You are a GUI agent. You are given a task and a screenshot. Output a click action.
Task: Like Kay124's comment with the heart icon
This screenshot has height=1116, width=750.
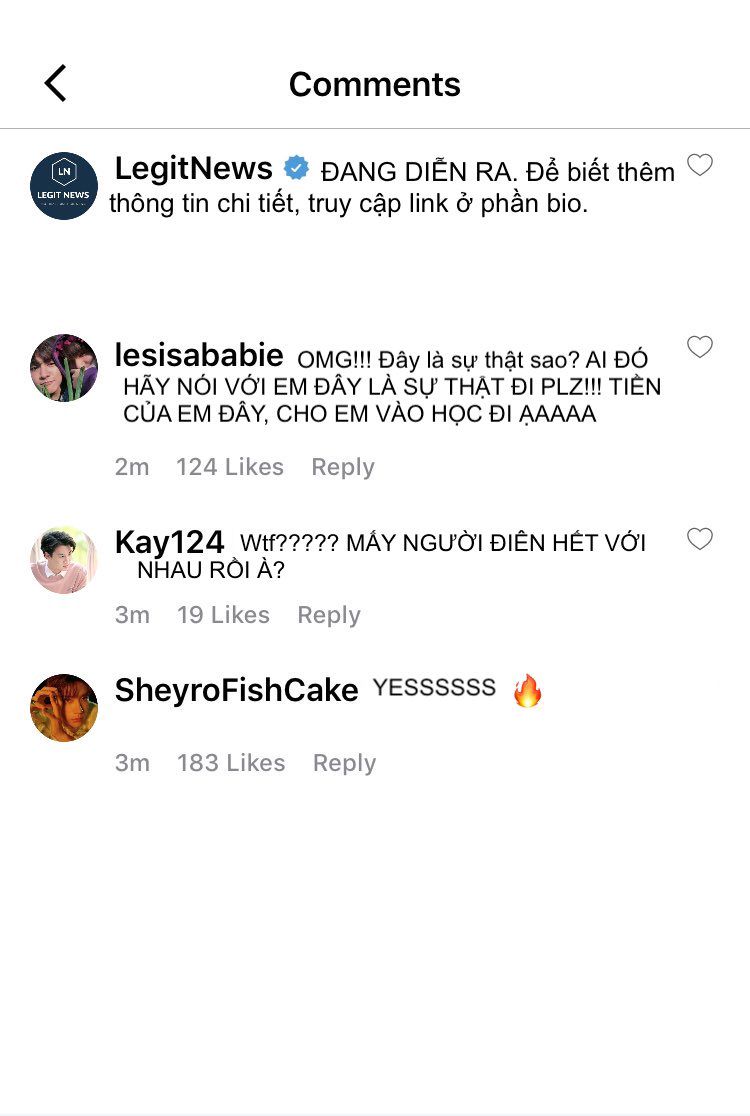click(x=700, y=539)
